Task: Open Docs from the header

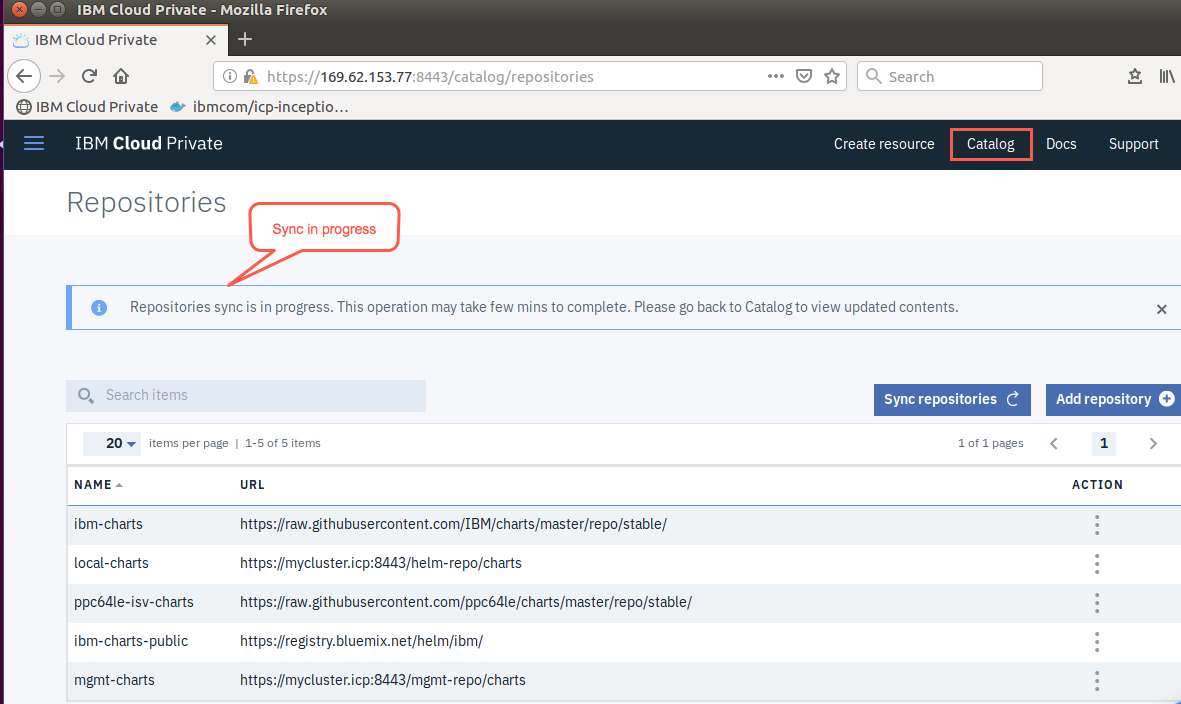Action: tap(1060, 144)
